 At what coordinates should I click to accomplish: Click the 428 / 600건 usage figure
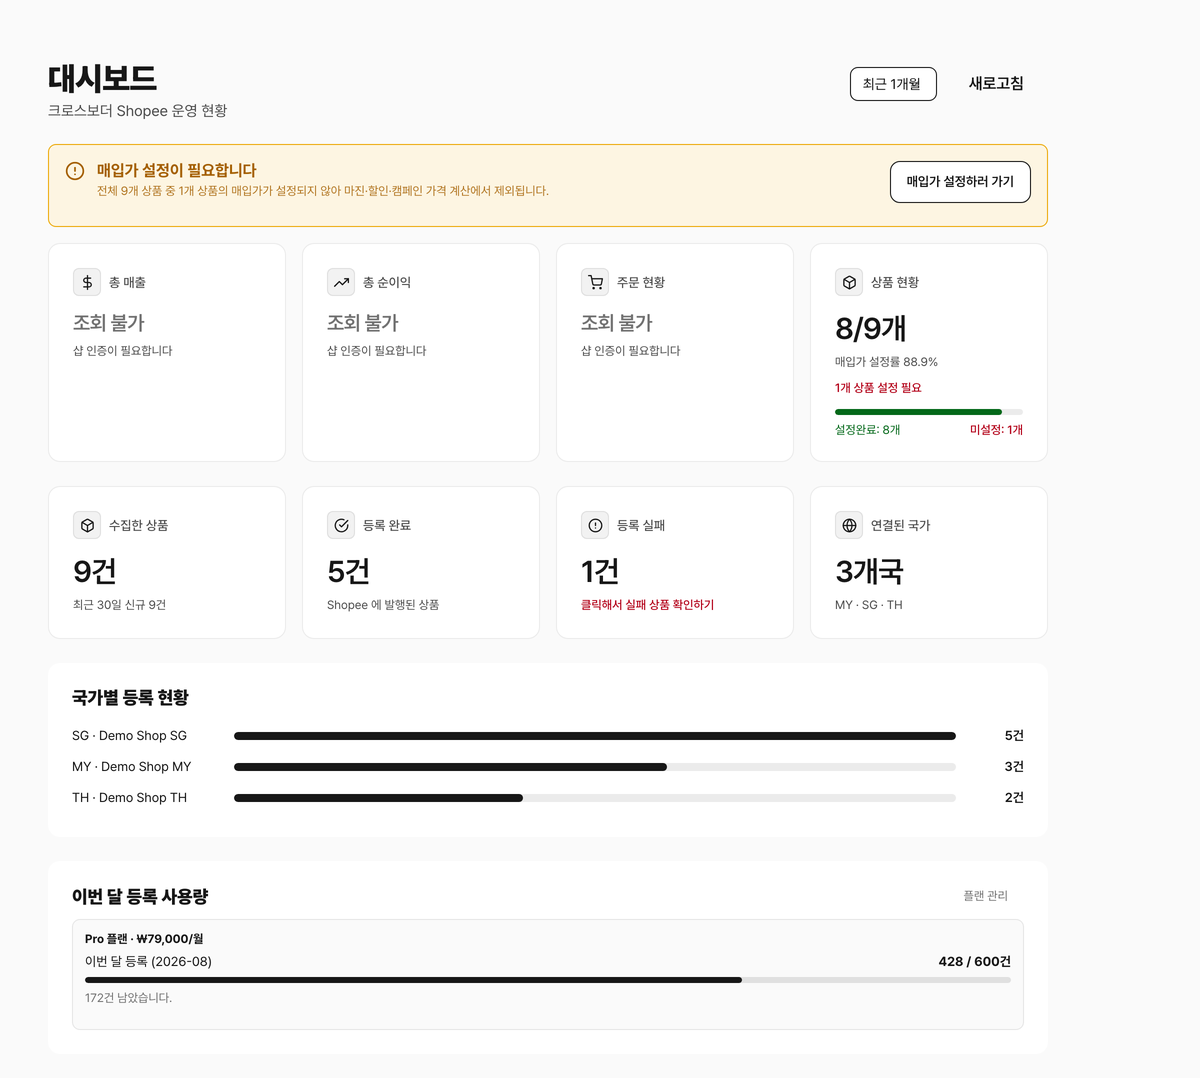(x=974, y=961)
